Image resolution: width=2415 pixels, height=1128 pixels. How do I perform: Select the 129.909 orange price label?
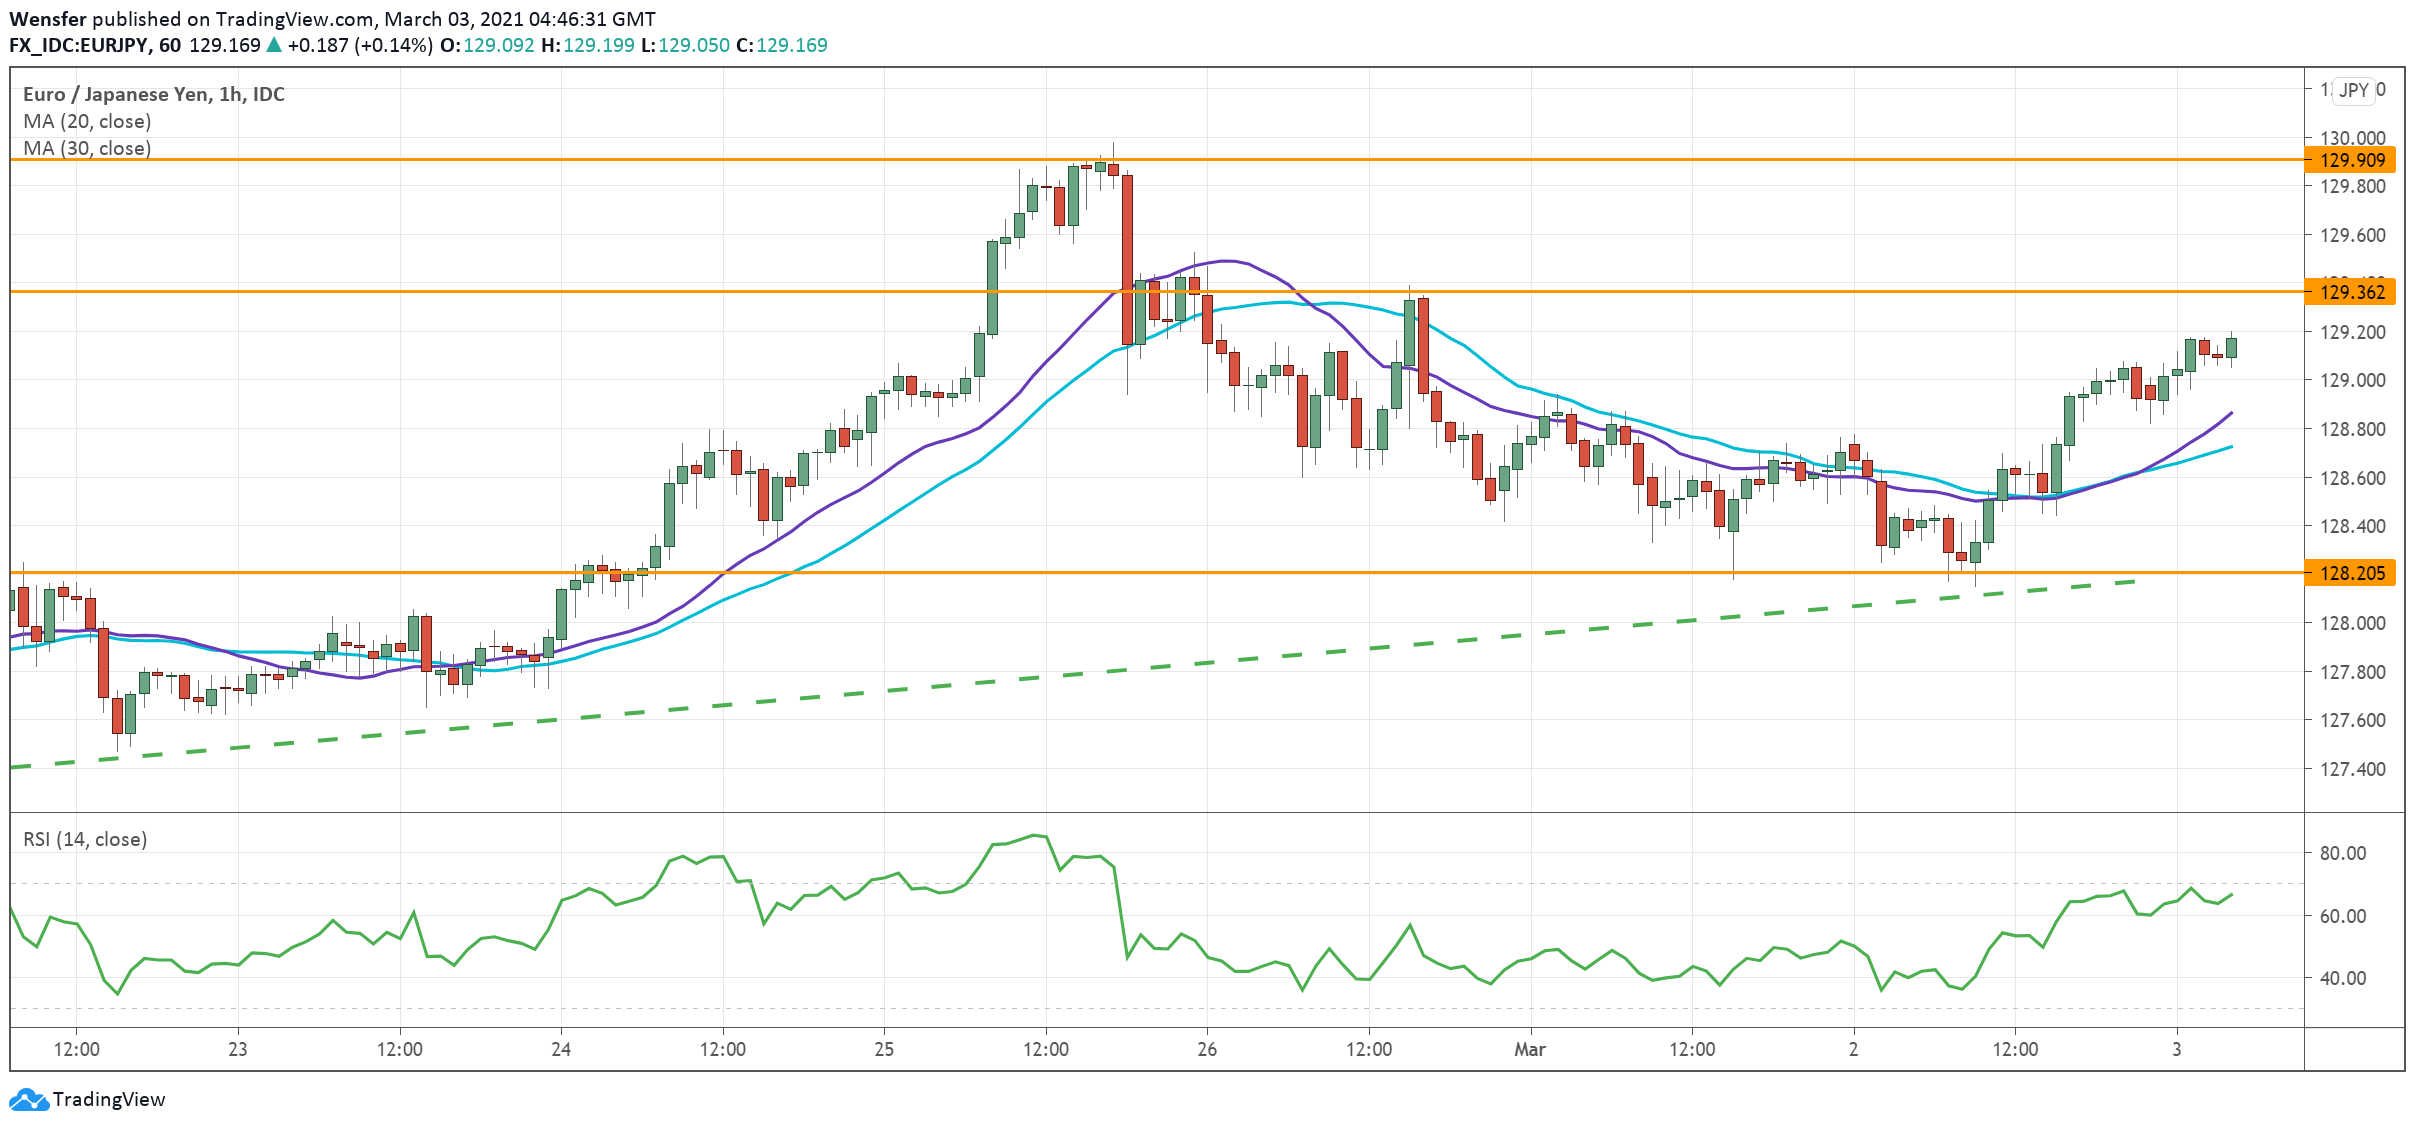click(x=2351, y=160)
